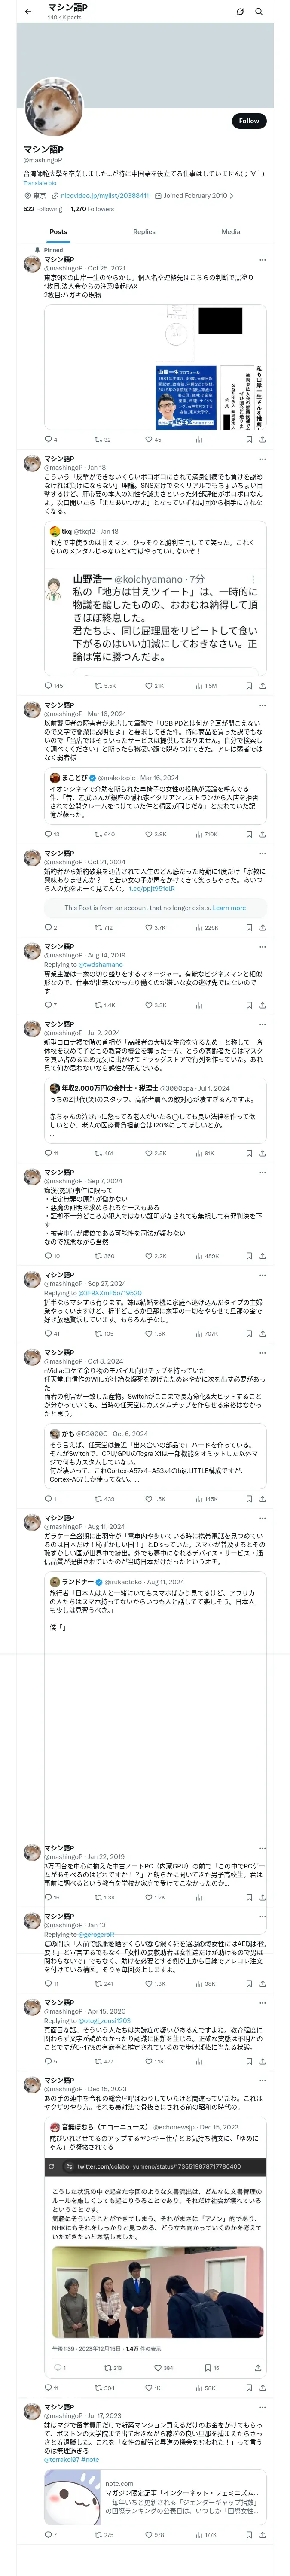View analytics of the Sep 7, 2024 post
This screenshot has height=2576, width=290.
click(199, 1255)
